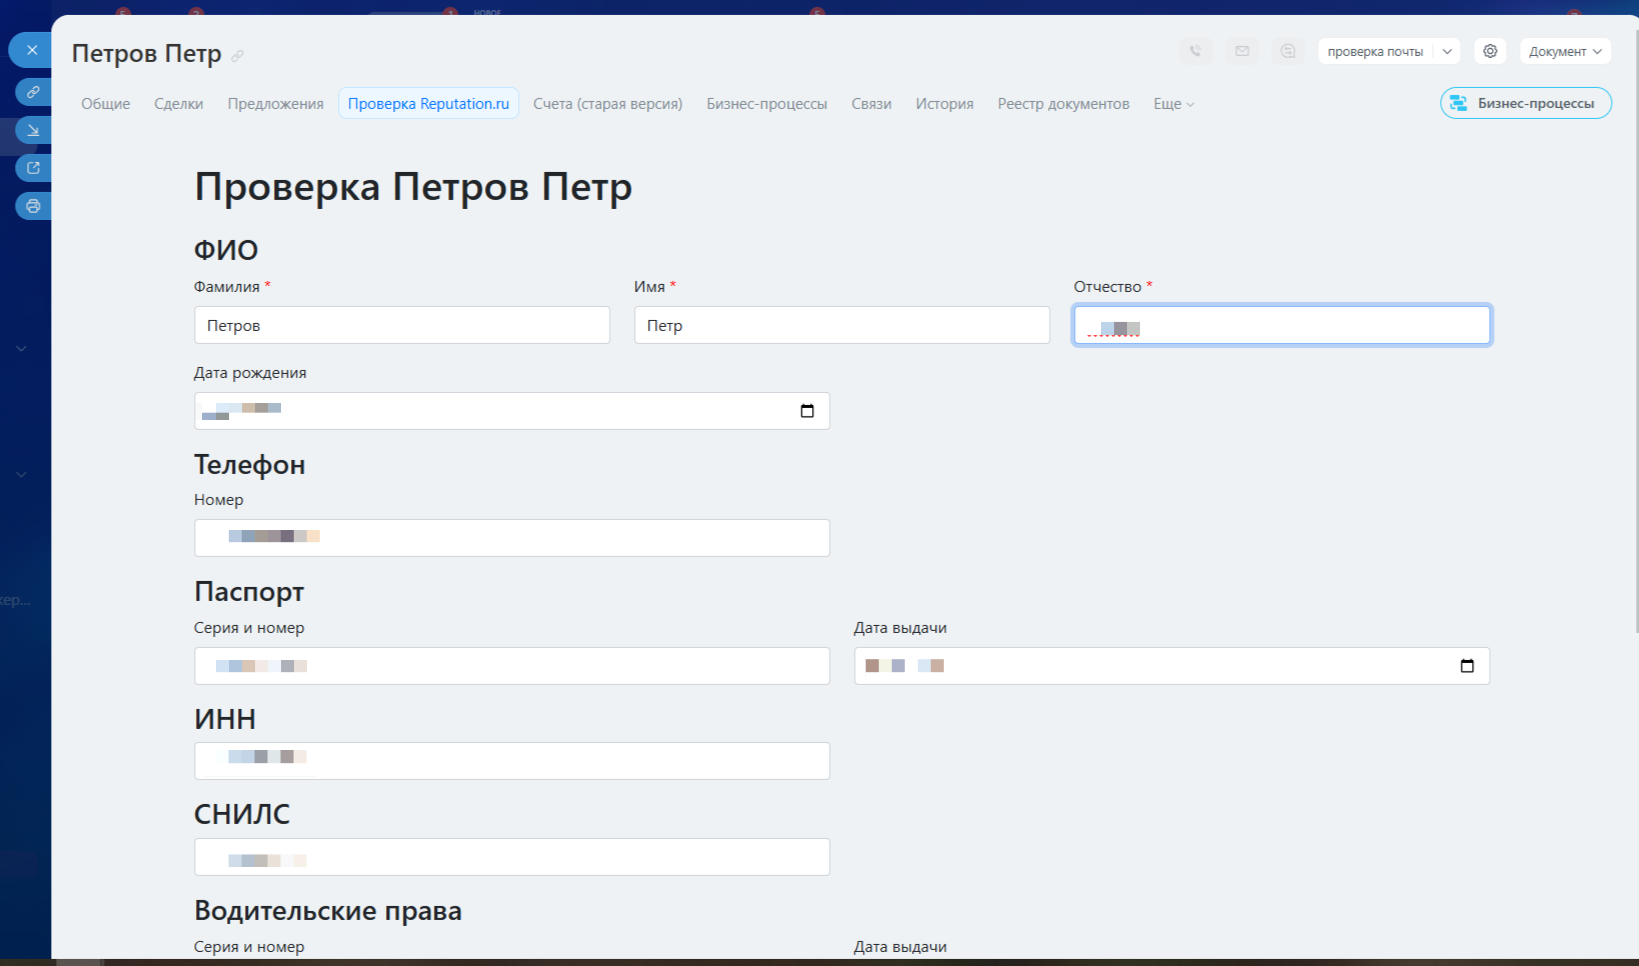This screenshot has height=966, width=1639.
Task: Open card in new window via sidebar icon
Action: coord(33,168)
